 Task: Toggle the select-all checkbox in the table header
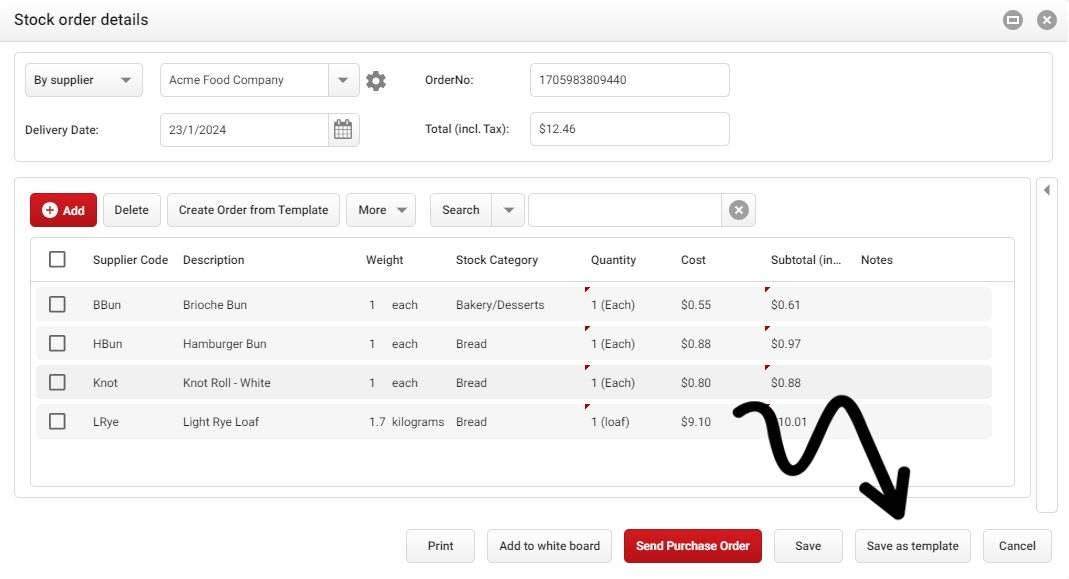click(57, 259)
